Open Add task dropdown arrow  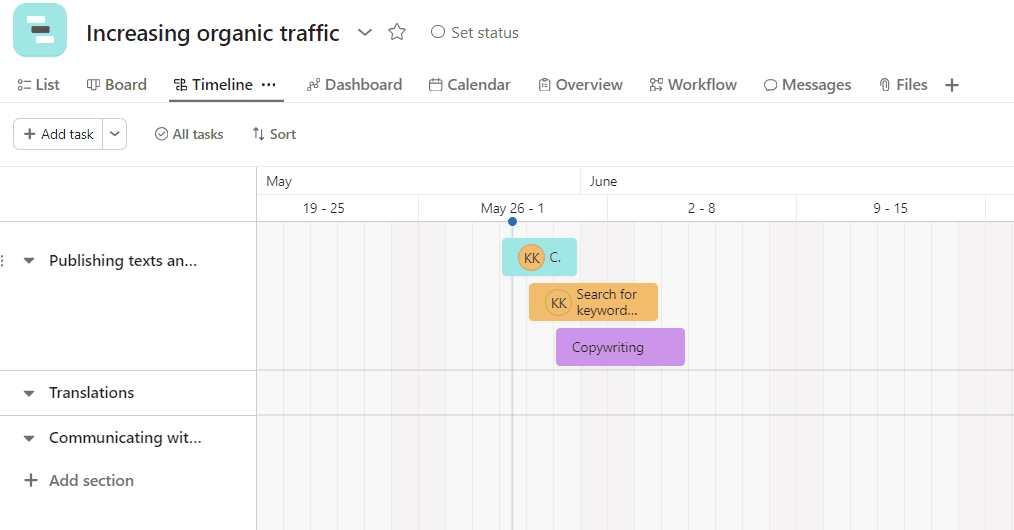(115, 134)
